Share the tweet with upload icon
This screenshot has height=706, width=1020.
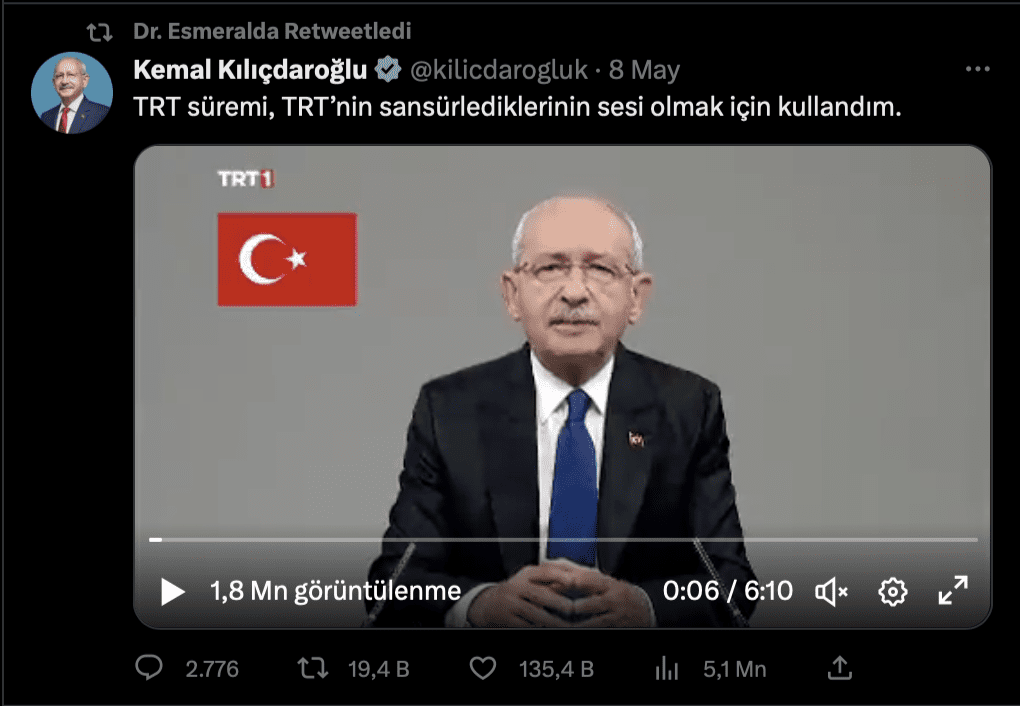840,668
